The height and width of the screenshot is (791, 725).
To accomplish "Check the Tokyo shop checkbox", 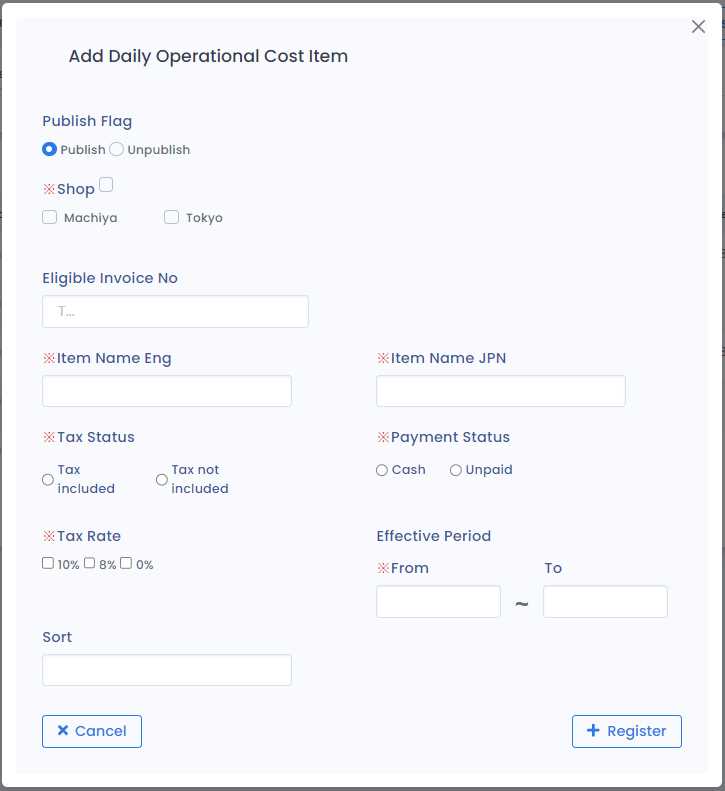I will [x=171, y=217].
